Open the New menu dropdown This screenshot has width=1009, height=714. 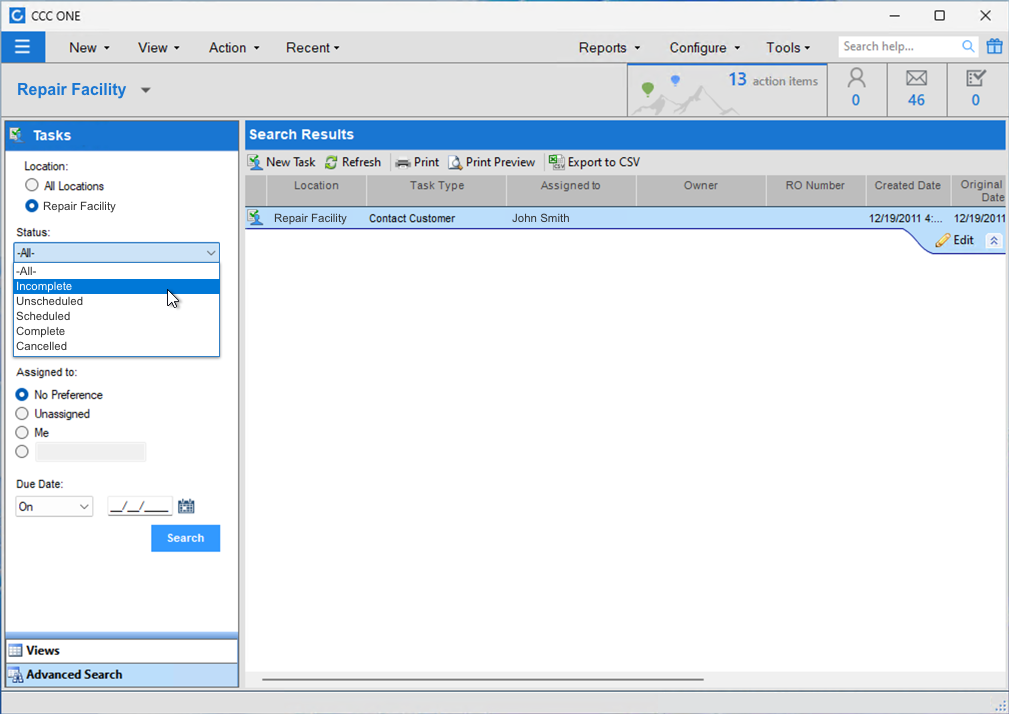pos(89,48)
